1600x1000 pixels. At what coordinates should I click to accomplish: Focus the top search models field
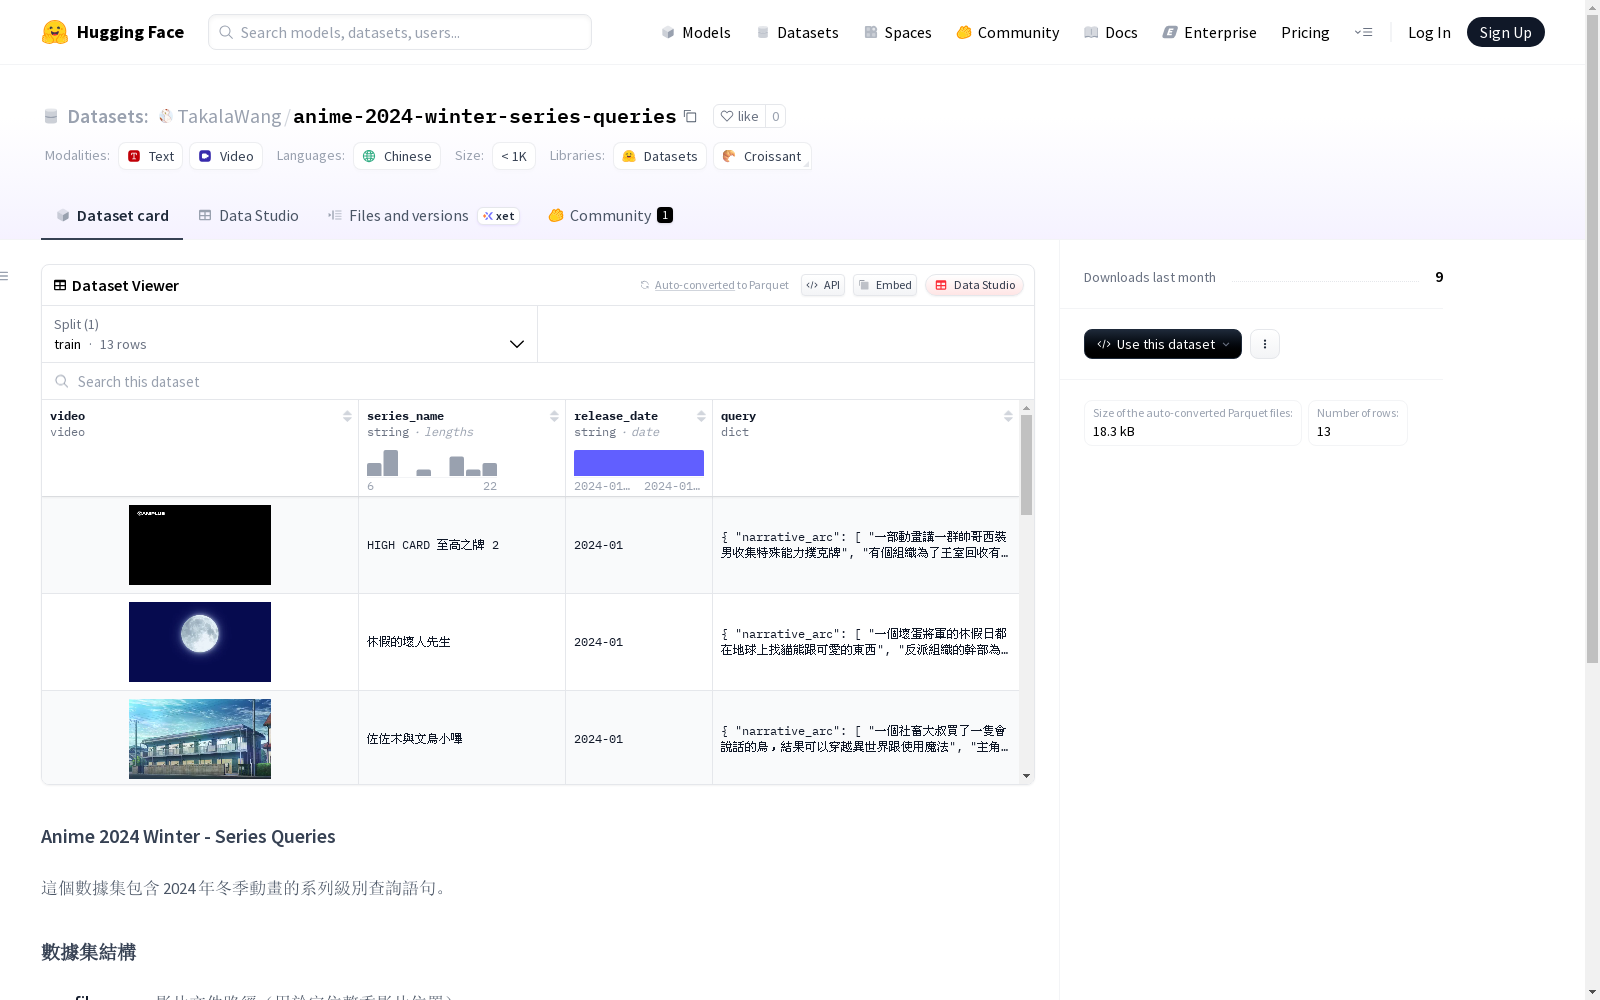tap(400, 32)
